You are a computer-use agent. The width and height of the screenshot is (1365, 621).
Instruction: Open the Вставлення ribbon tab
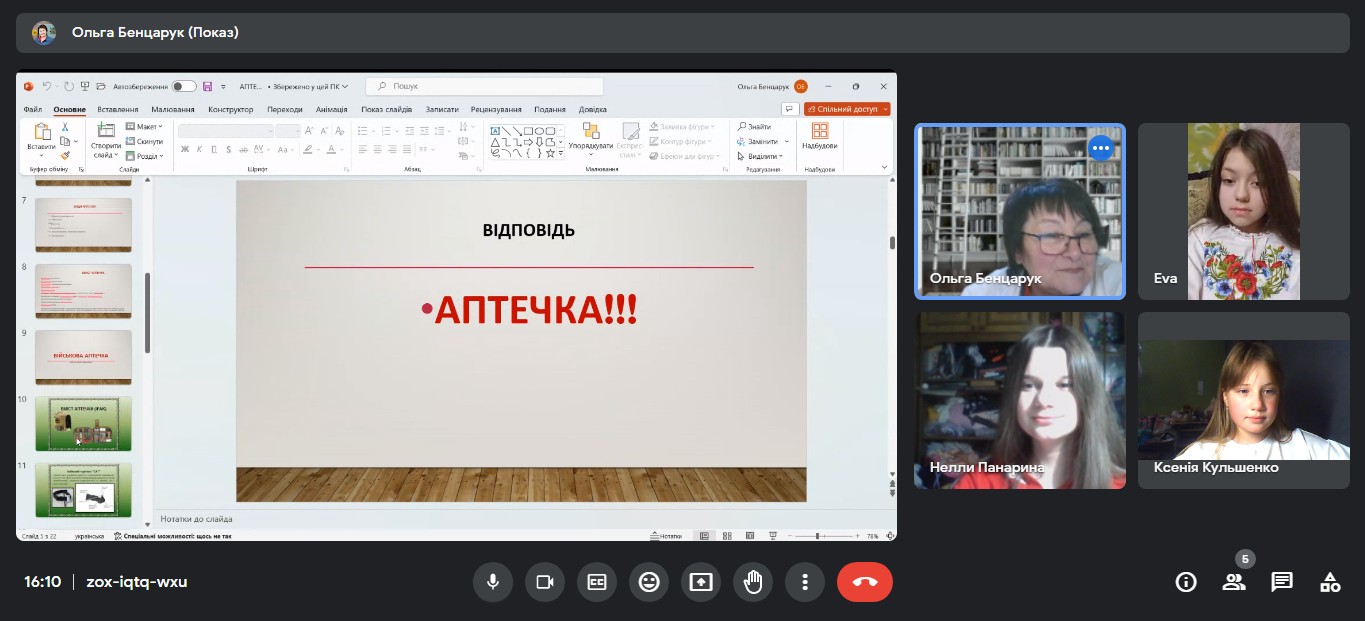pyautogui.click(x=118, y=109)
